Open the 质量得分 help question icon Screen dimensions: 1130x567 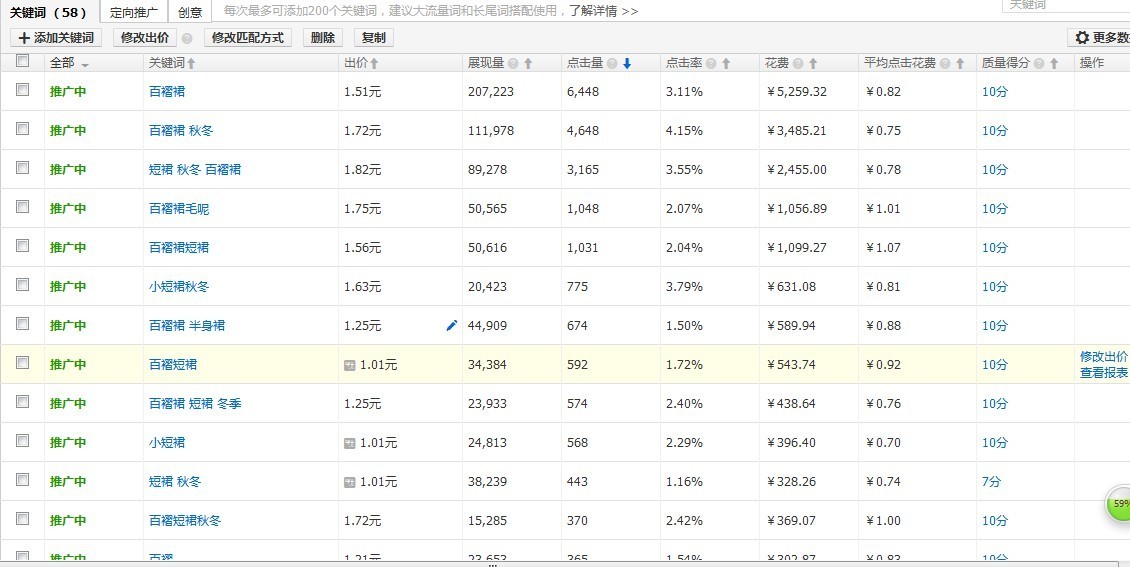pos(1039,63)
